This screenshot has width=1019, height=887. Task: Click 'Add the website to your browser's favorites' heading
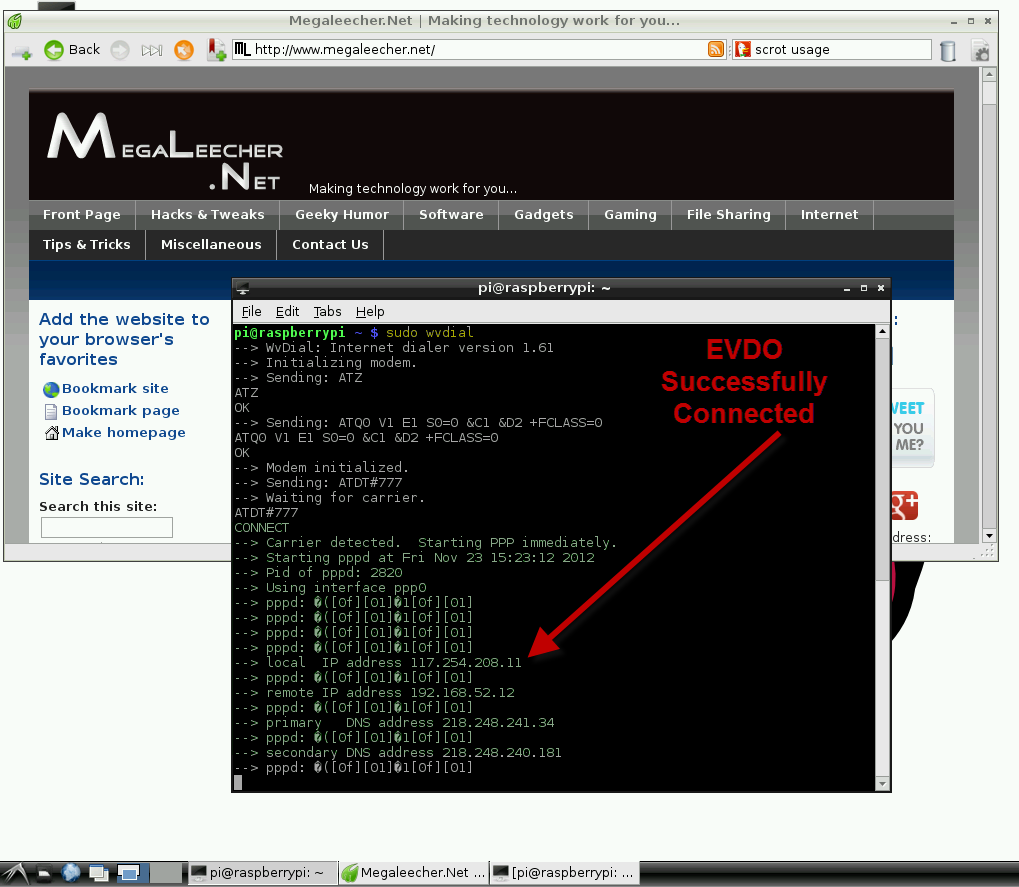tap(124, 339)
